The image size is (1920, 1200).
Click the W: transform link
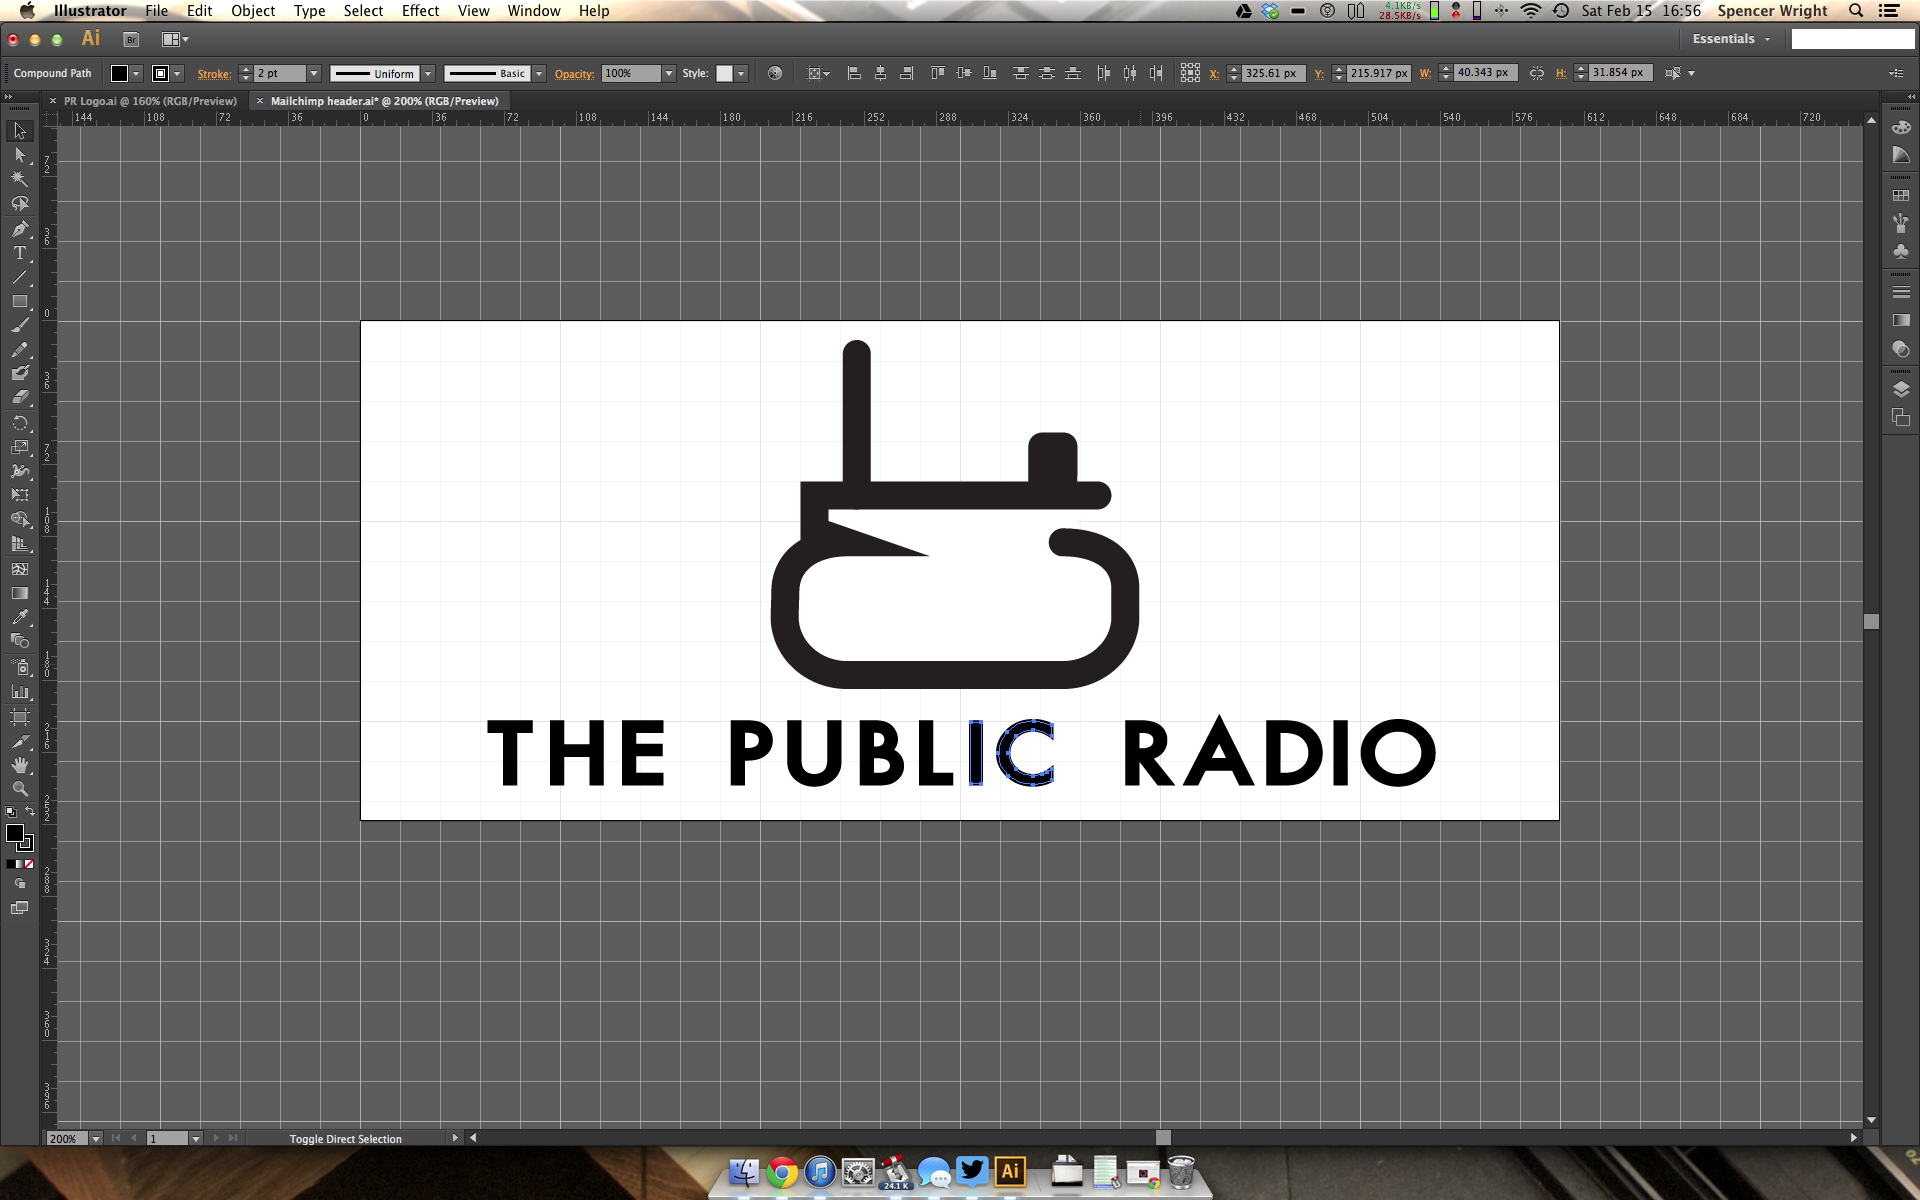(1425, 73)
